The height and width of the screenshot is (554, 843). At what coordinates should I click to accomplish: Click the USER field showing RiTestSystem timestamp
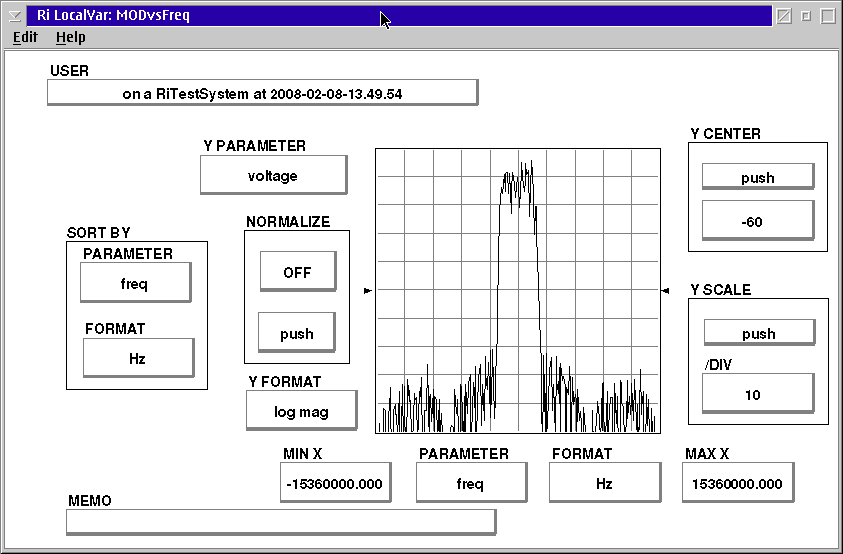pyautogui.click(x=262, y=93)
